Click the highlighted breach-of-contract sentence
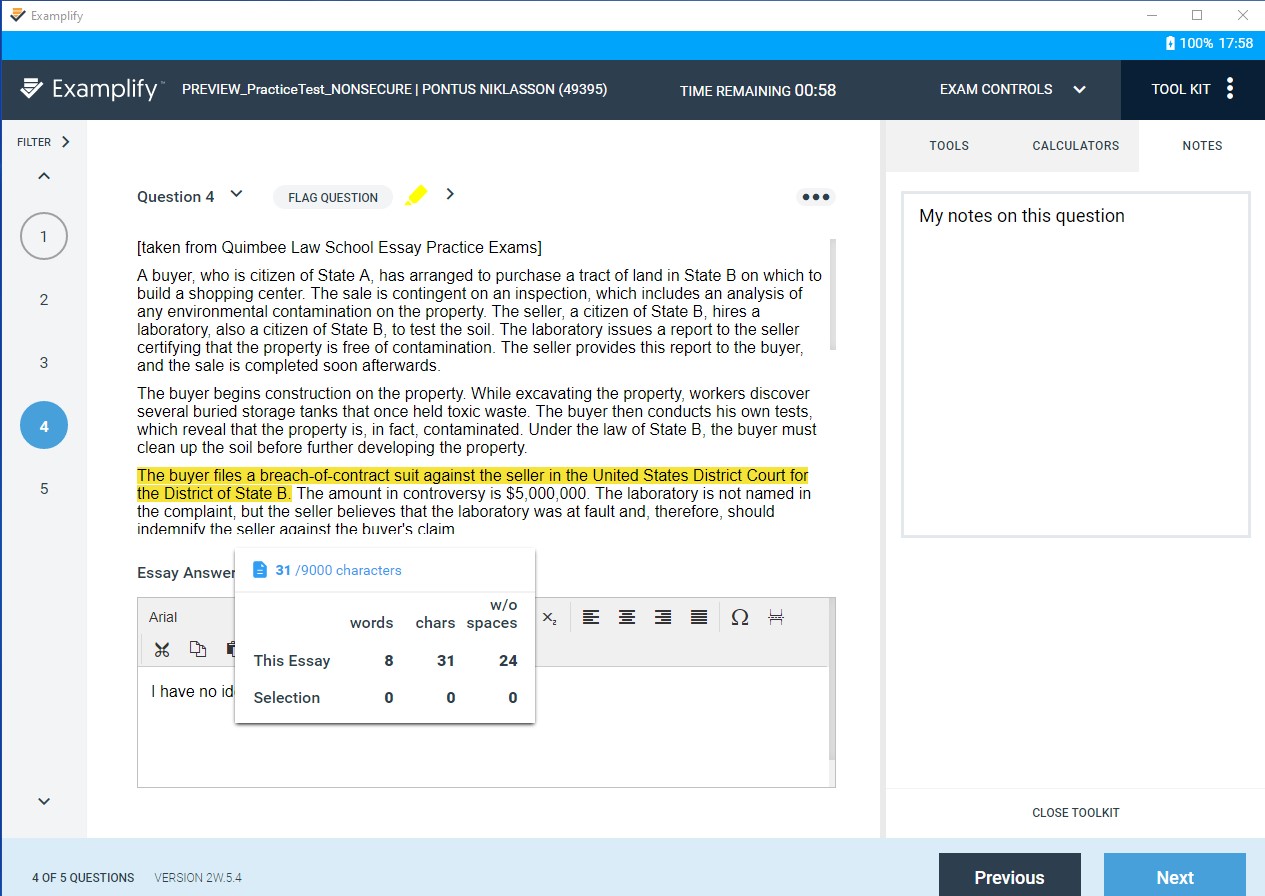Viewport: 1265px width, 896px height. tap(472, 484)
